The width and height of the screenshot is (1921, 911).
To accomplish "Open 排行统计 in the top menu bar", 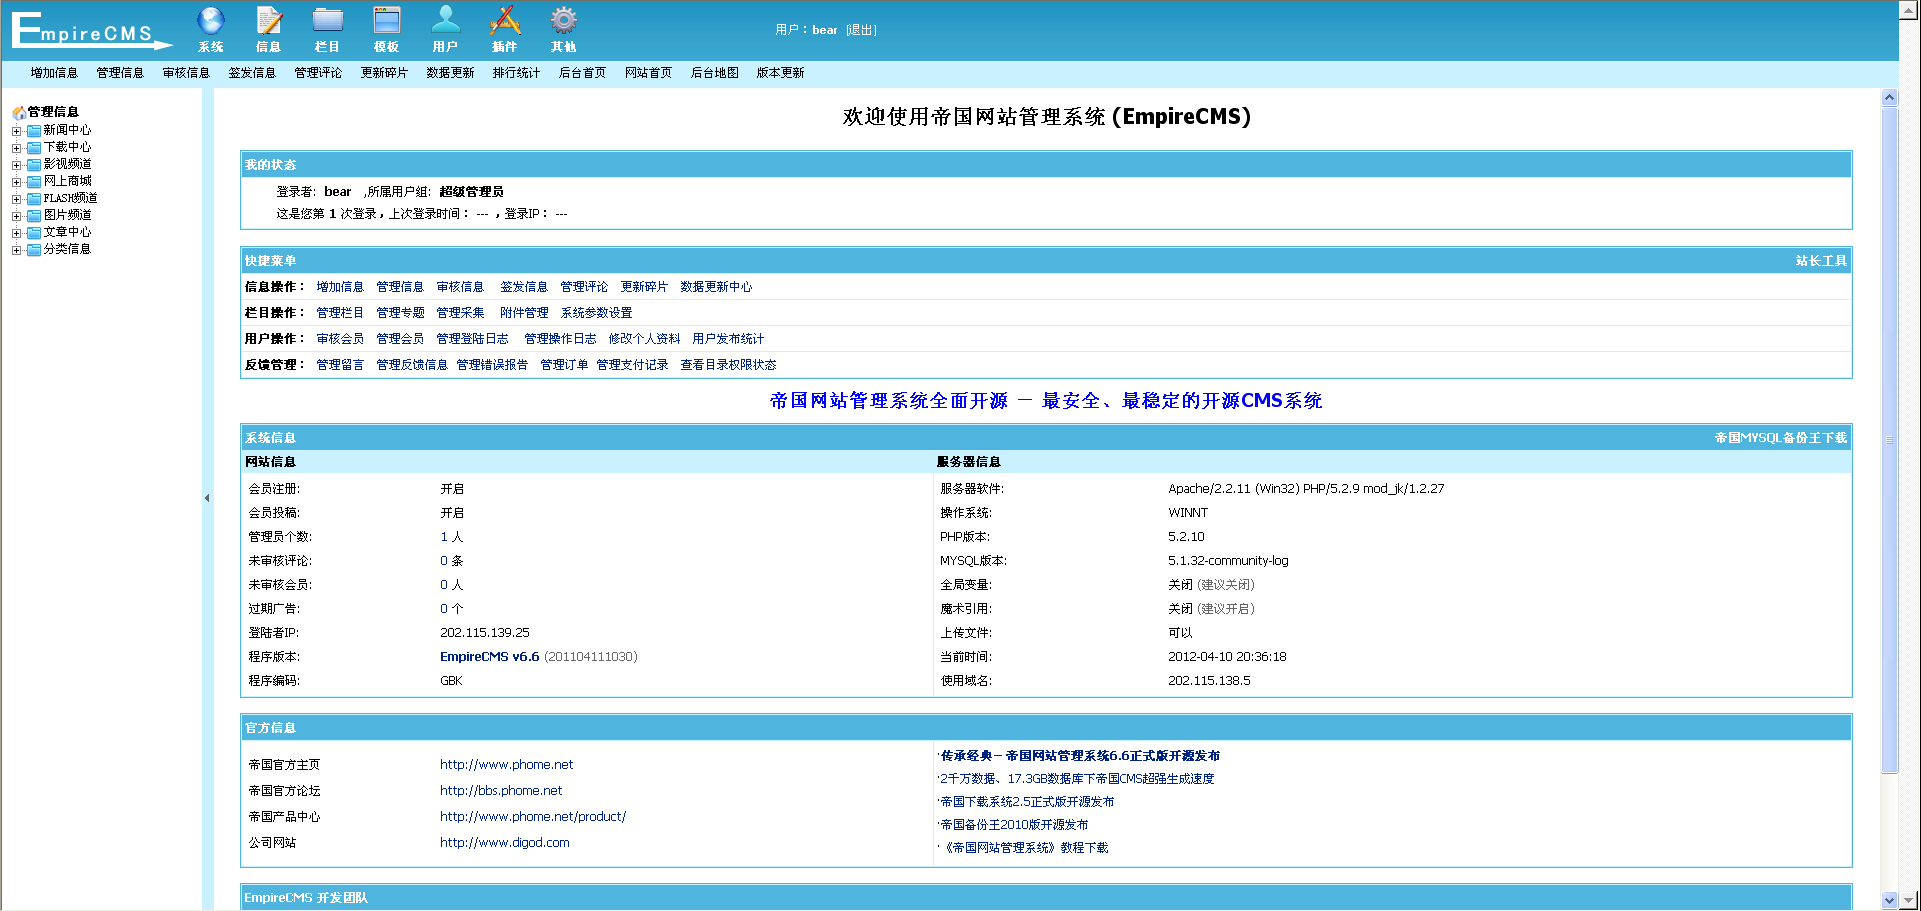I will (x=516, y=73).
